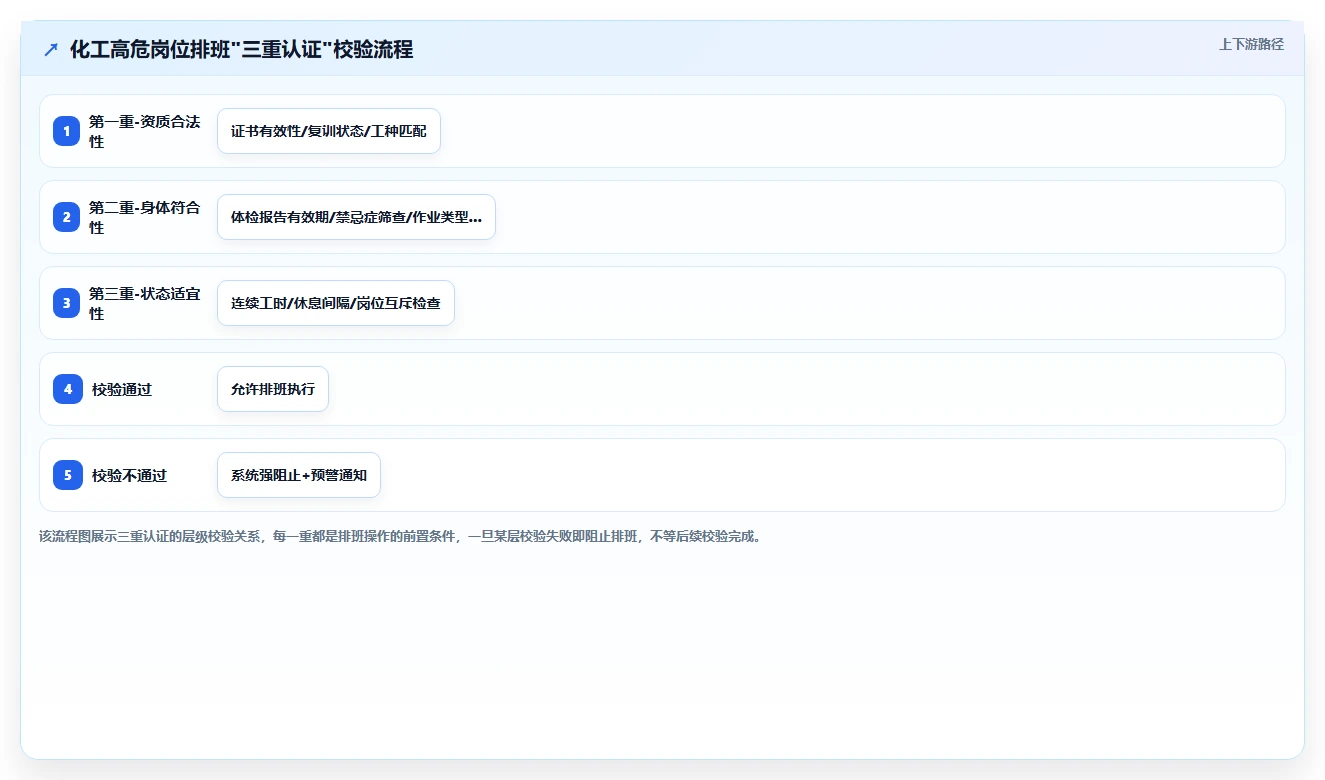Click the 允许排班执行 chip

coord(273,389)
